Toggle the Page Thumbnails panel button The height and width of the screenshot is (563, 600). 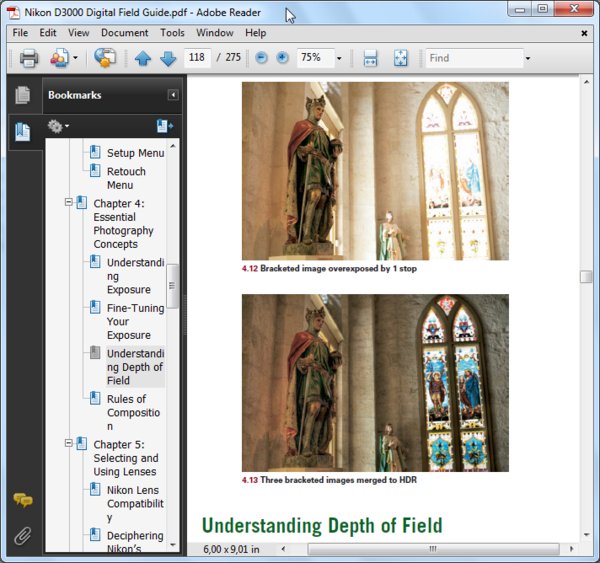pyautogui.click(x=22, y=96)
